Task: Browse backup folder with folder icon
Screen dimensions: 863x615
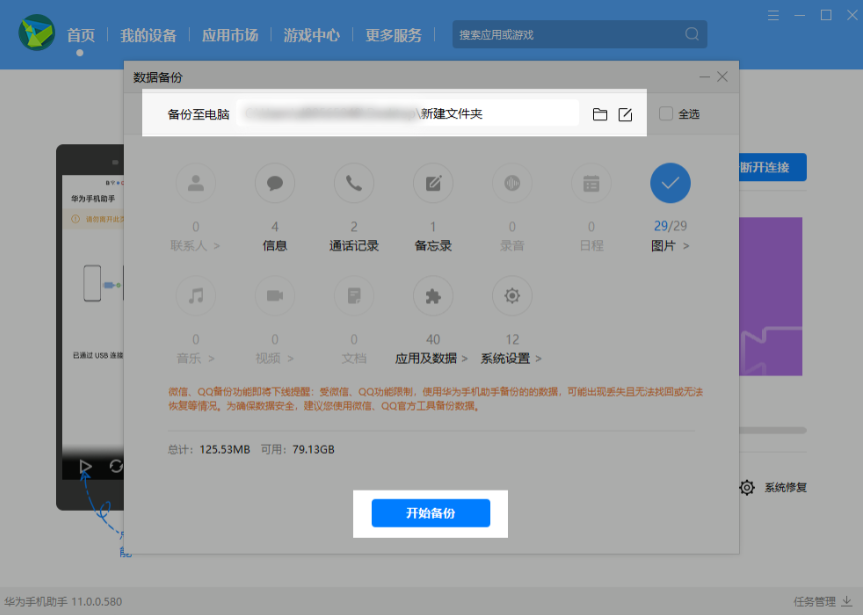Action: pyautogui.click(x=600, y=114)
